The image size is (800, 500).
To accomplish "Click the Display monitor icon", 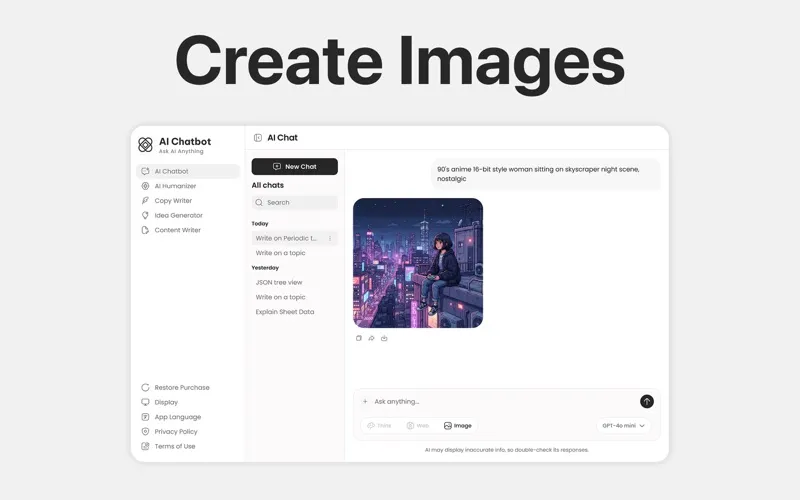I will click(x=145, y=403).
